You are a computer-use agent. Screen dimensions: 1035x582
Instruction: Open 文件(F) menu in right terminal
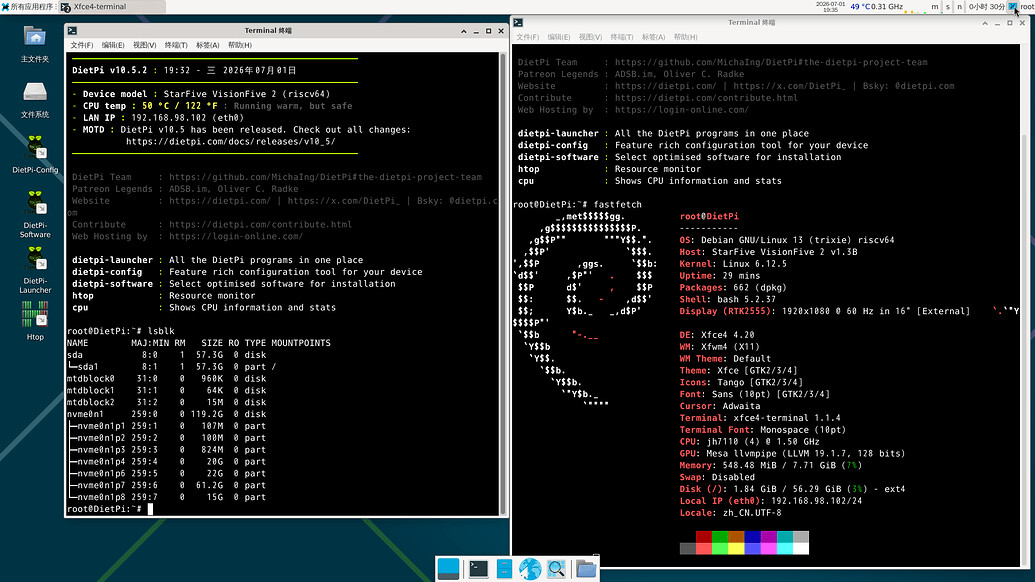coord(527,37)
